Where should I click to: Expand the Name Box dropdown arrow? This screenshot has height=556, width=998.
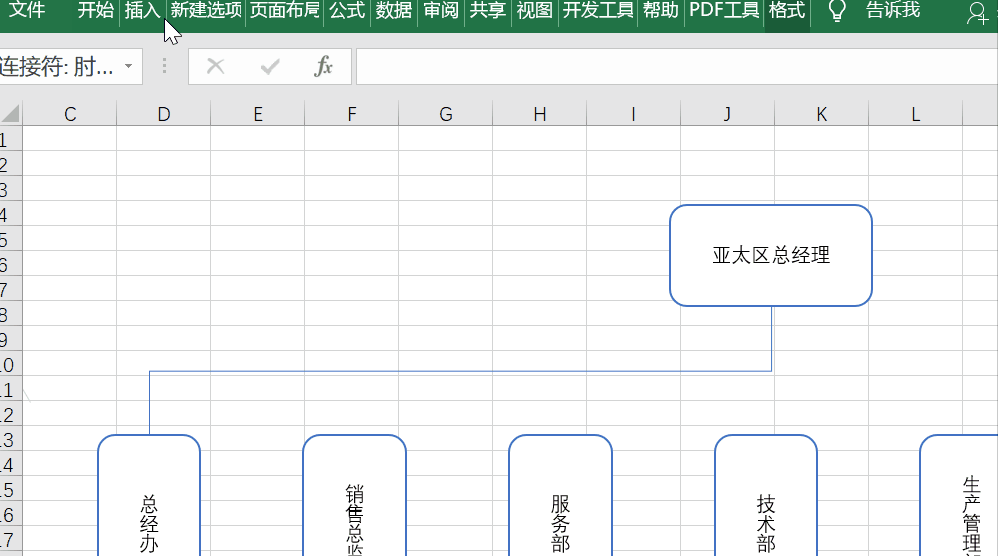click(129, 66)
